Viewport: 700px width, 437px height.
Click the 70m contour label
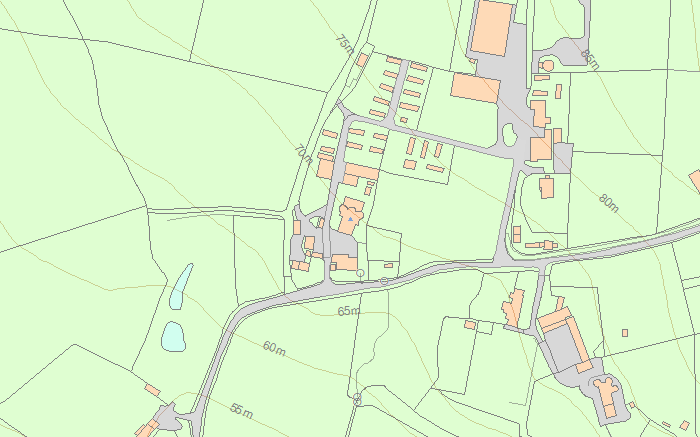pyautogui.click(x=304, y=154)
